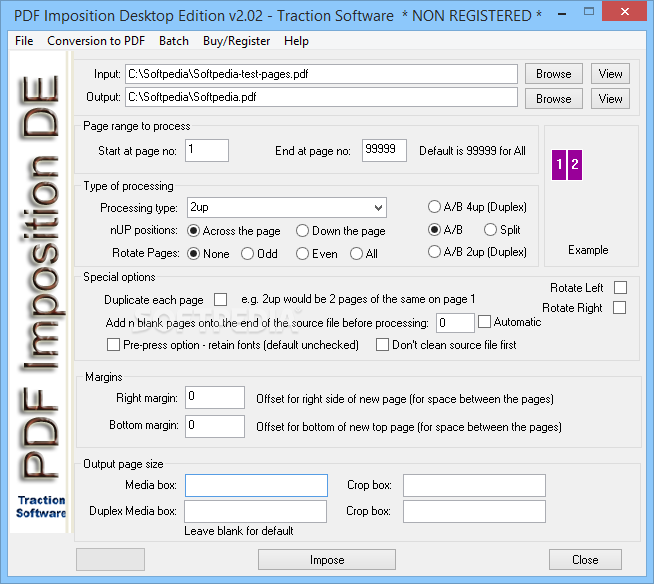The height and width of the screenshot is (584, 654).
Task: Click the End at page no field
Action: (384, 150)
